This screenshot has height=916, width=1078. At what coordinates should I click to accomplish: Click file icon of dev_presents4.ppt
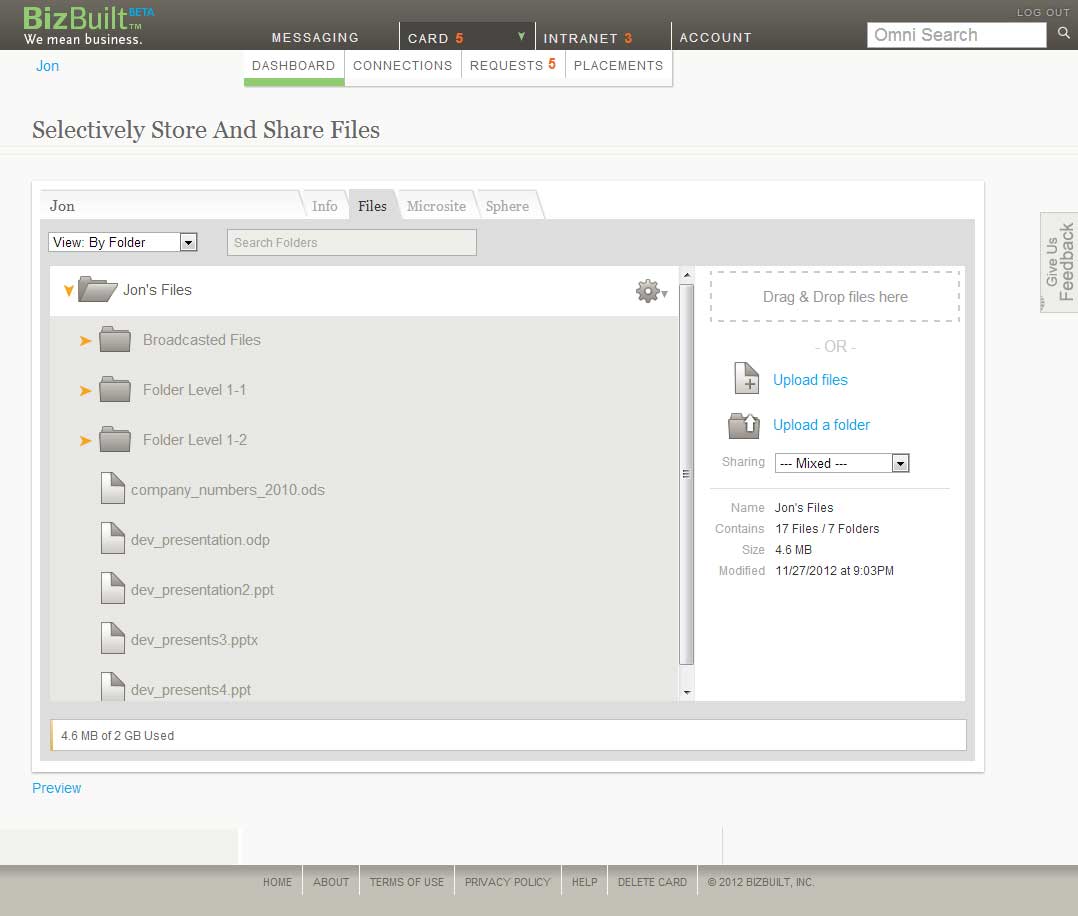[x=113, y=687]
